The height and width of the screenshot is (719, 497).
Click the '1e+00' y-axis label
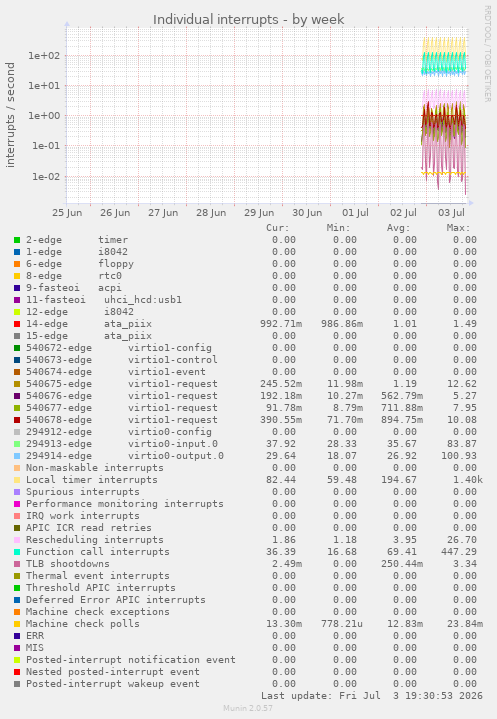[x=44, y=116]
